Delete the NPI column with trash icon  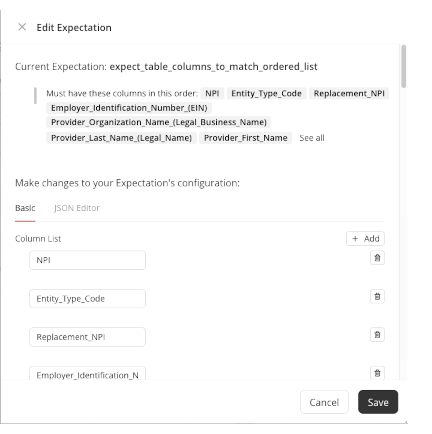(x=377, y=258)
